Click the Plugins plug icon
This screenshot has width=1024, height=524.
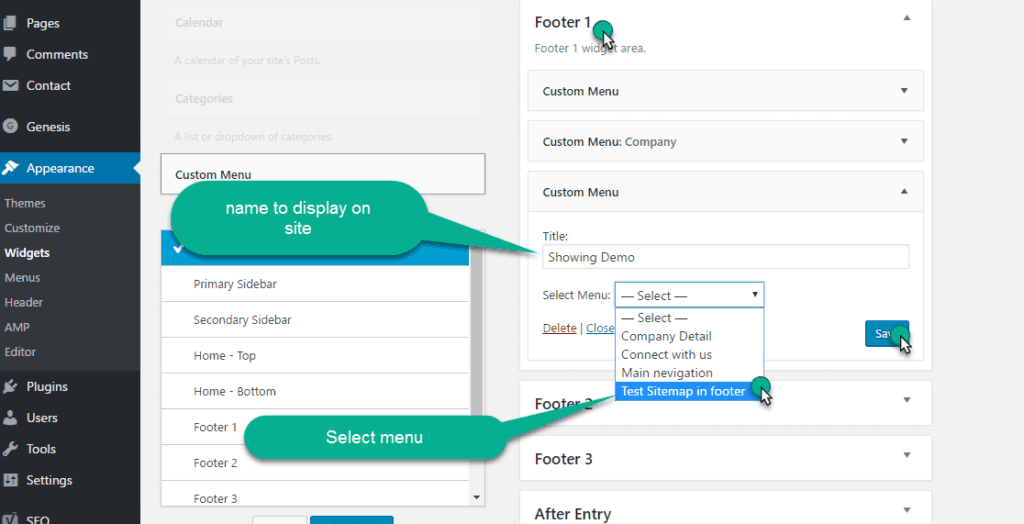pyautogui.click(x=10, y=386)
